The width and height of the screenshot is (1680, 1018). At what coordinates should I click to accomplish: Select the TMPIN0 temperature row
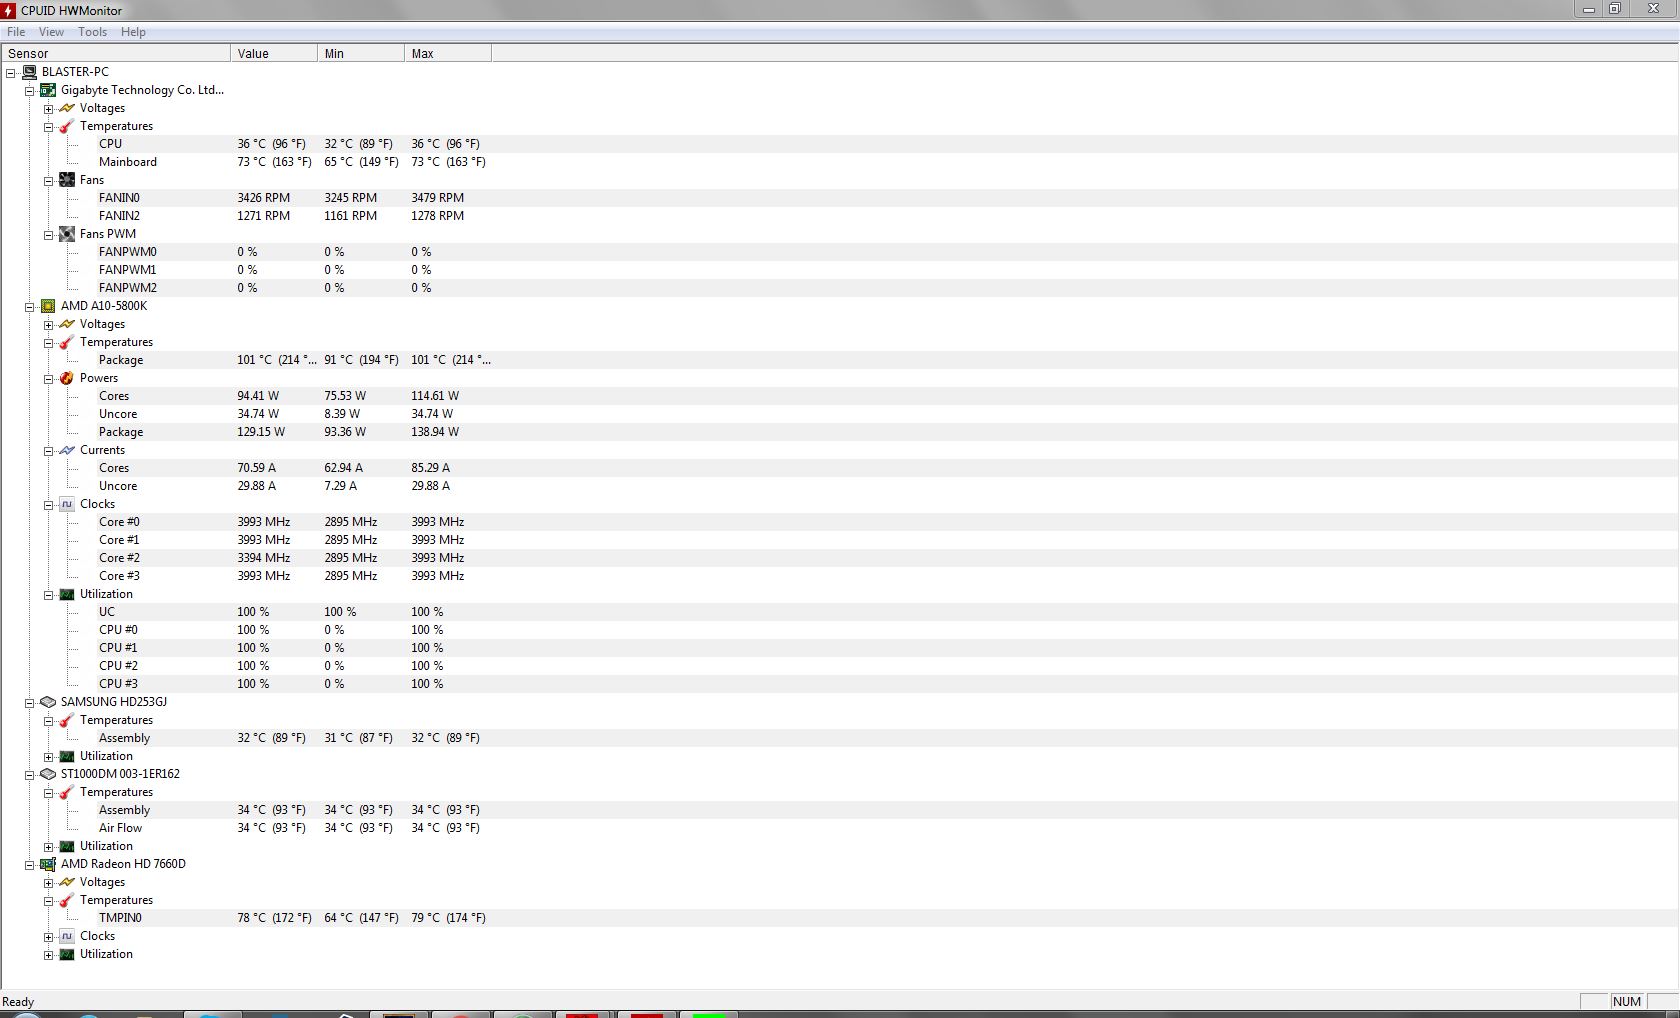coord(840,918)
